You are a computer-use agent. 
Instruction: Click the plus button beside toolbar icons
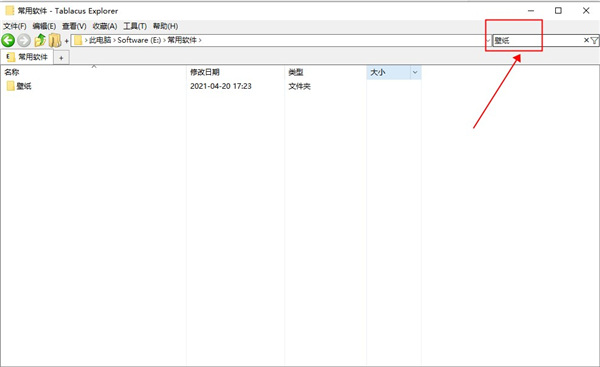pos(66,41)
